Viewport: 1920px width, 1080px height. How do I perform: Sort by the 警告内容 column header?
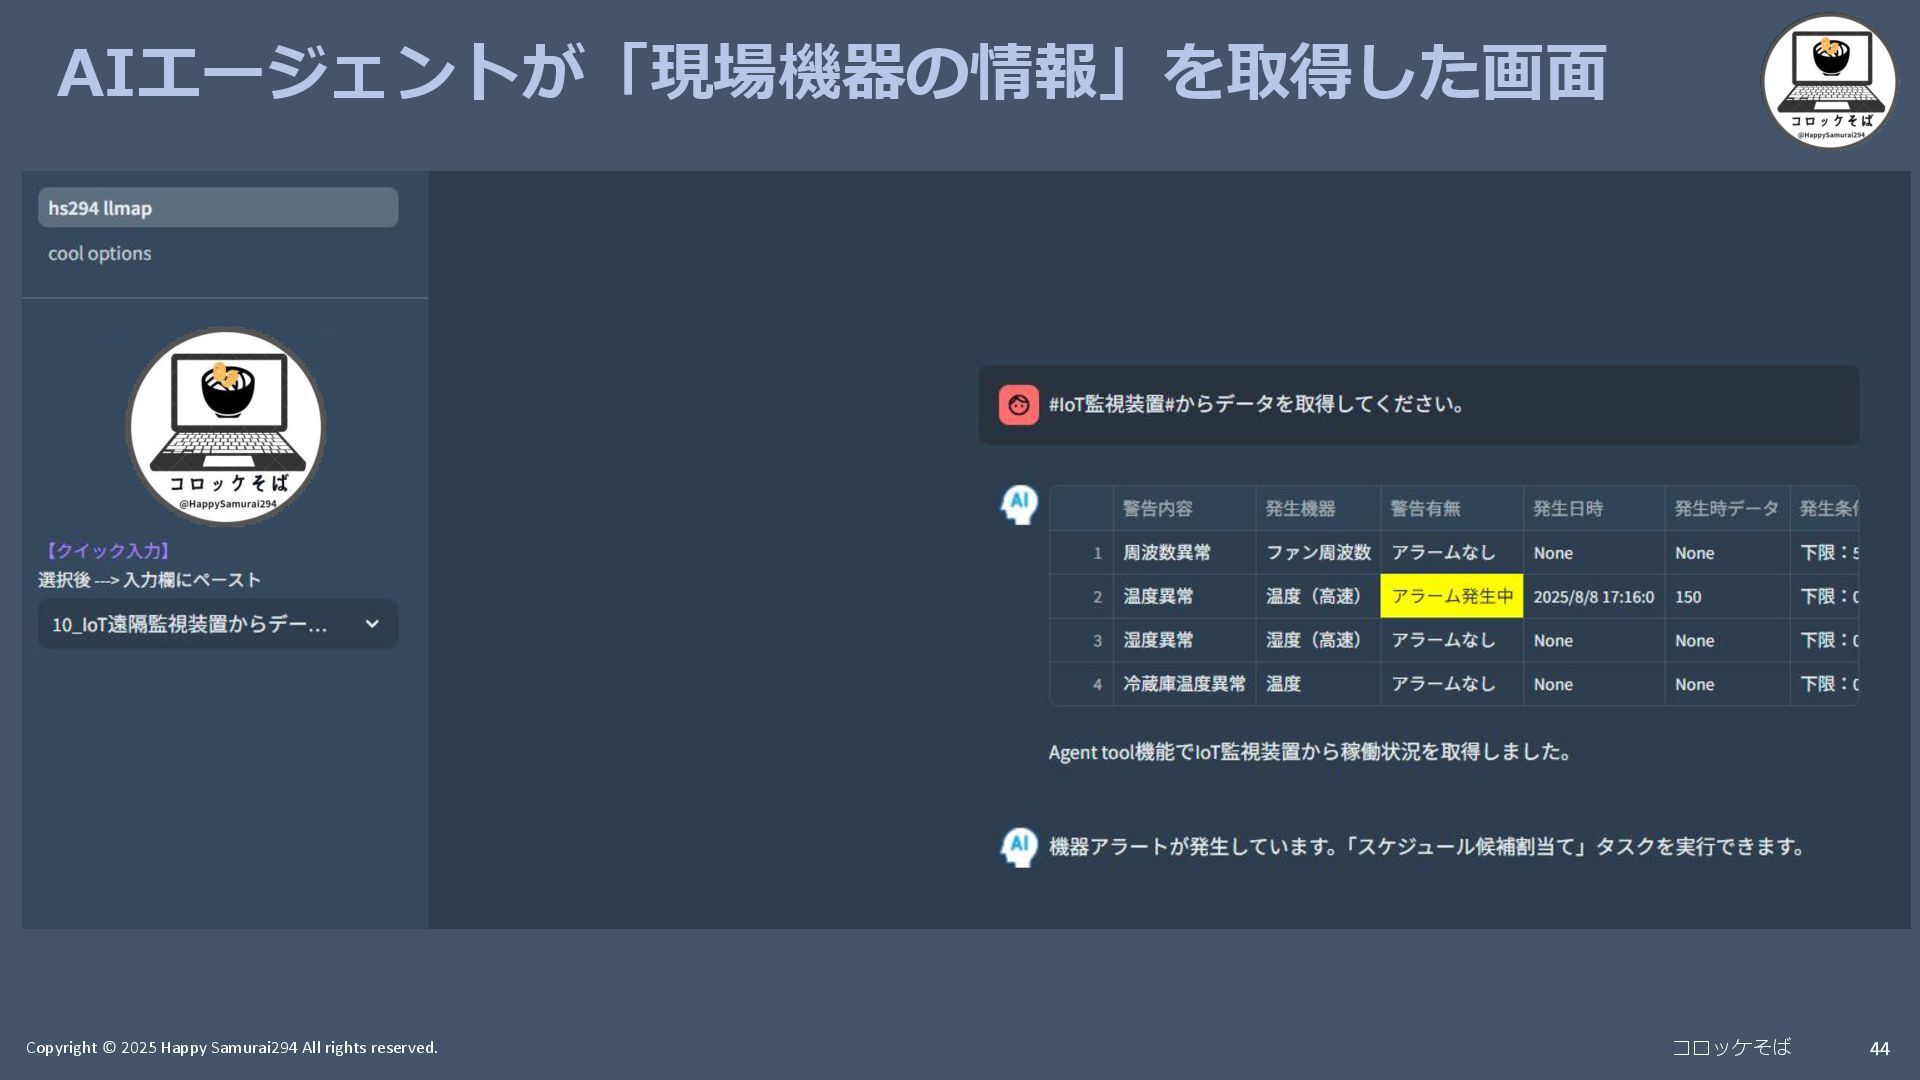click(x=1157, y=508)
